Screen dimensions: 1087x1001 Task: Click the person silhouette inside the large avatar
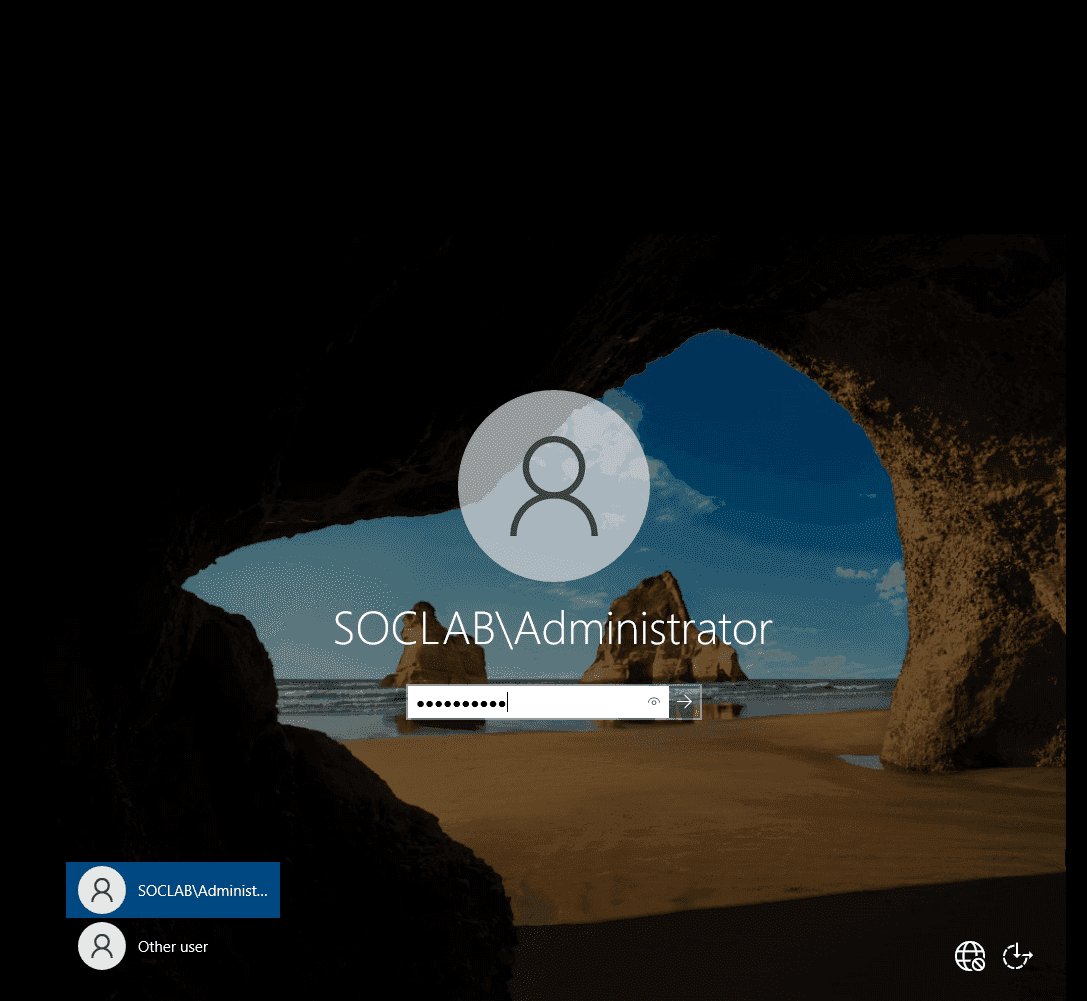[554, 487]
